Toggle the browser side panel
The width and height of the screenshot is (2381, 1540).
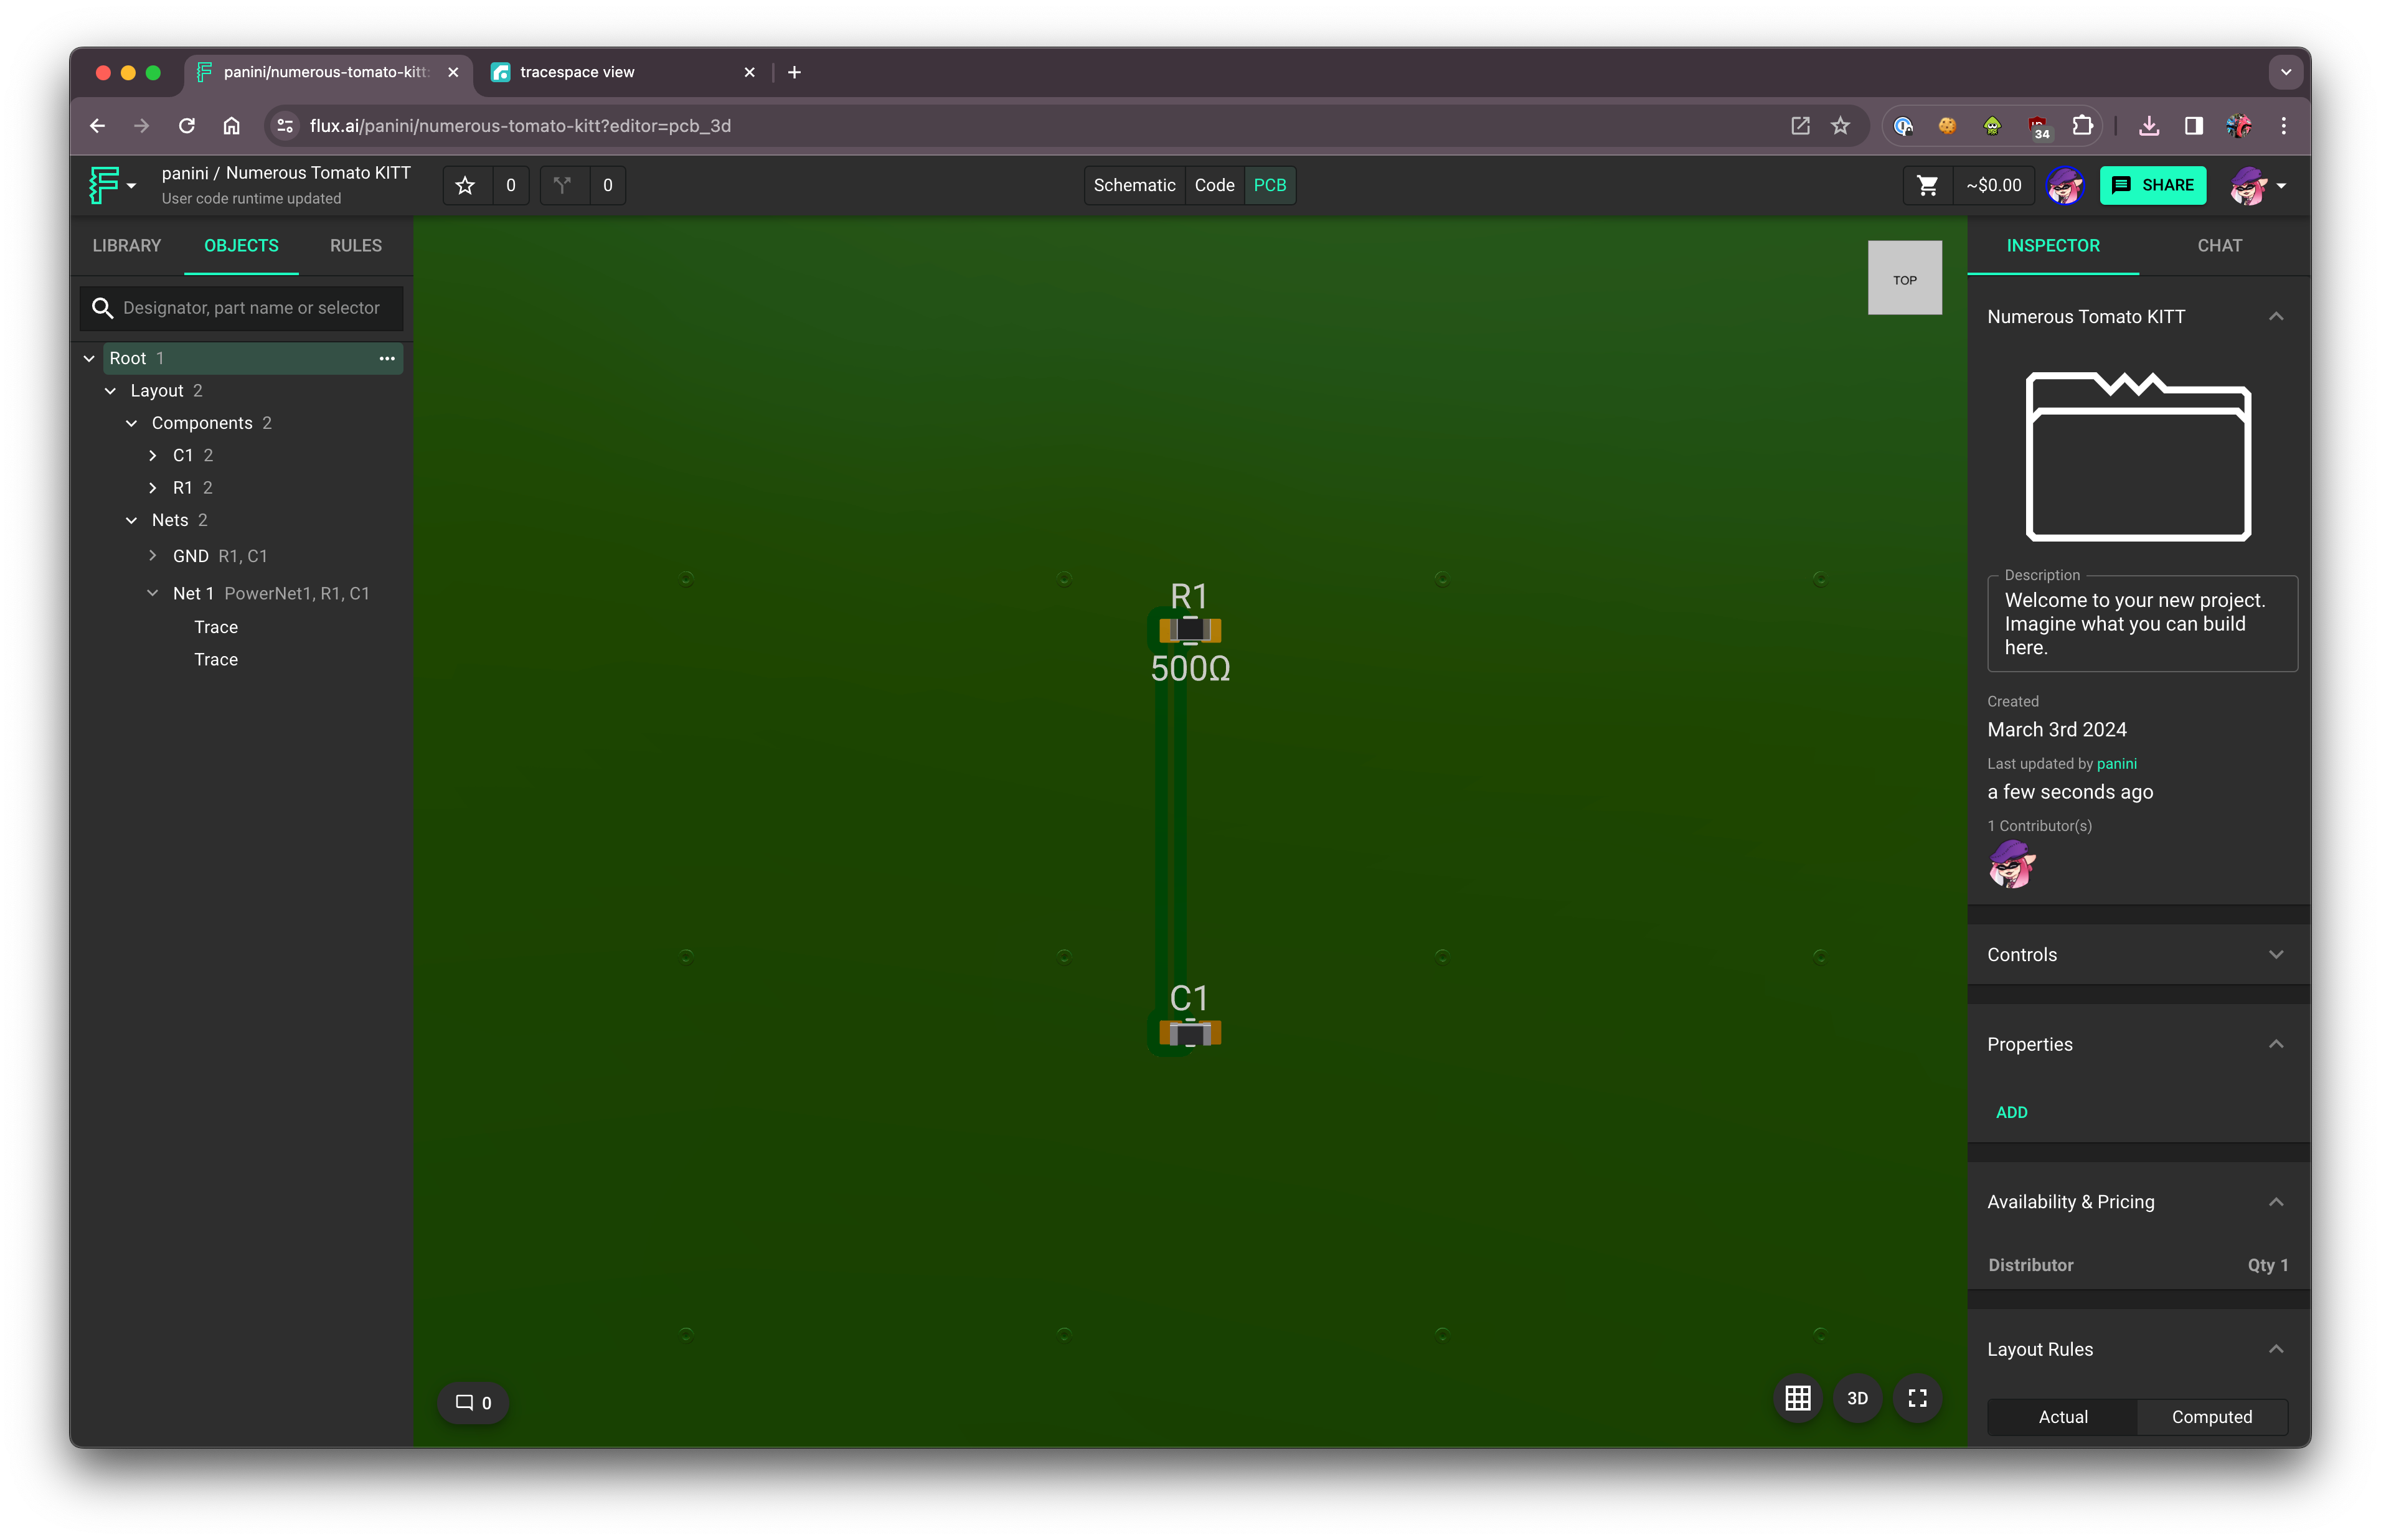click(x=2193, y=126)
